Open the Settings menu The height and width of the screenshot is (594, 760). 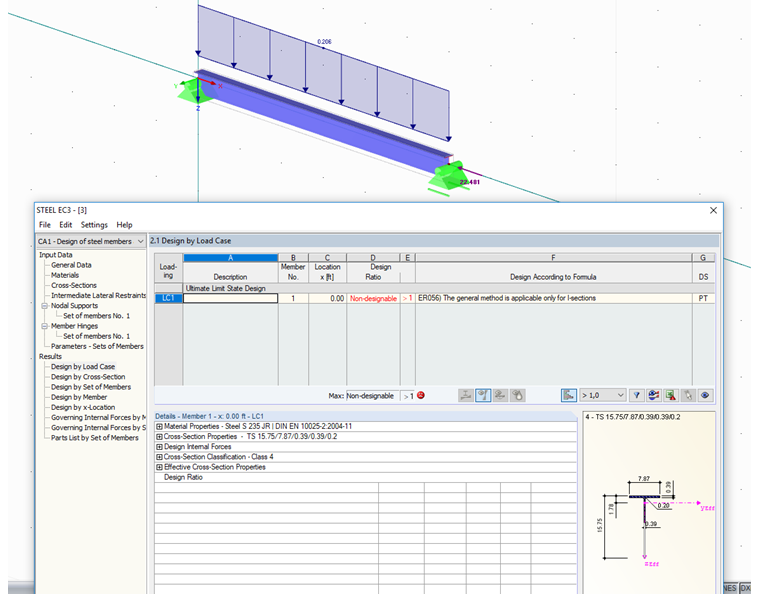click(x=94, y=225)
